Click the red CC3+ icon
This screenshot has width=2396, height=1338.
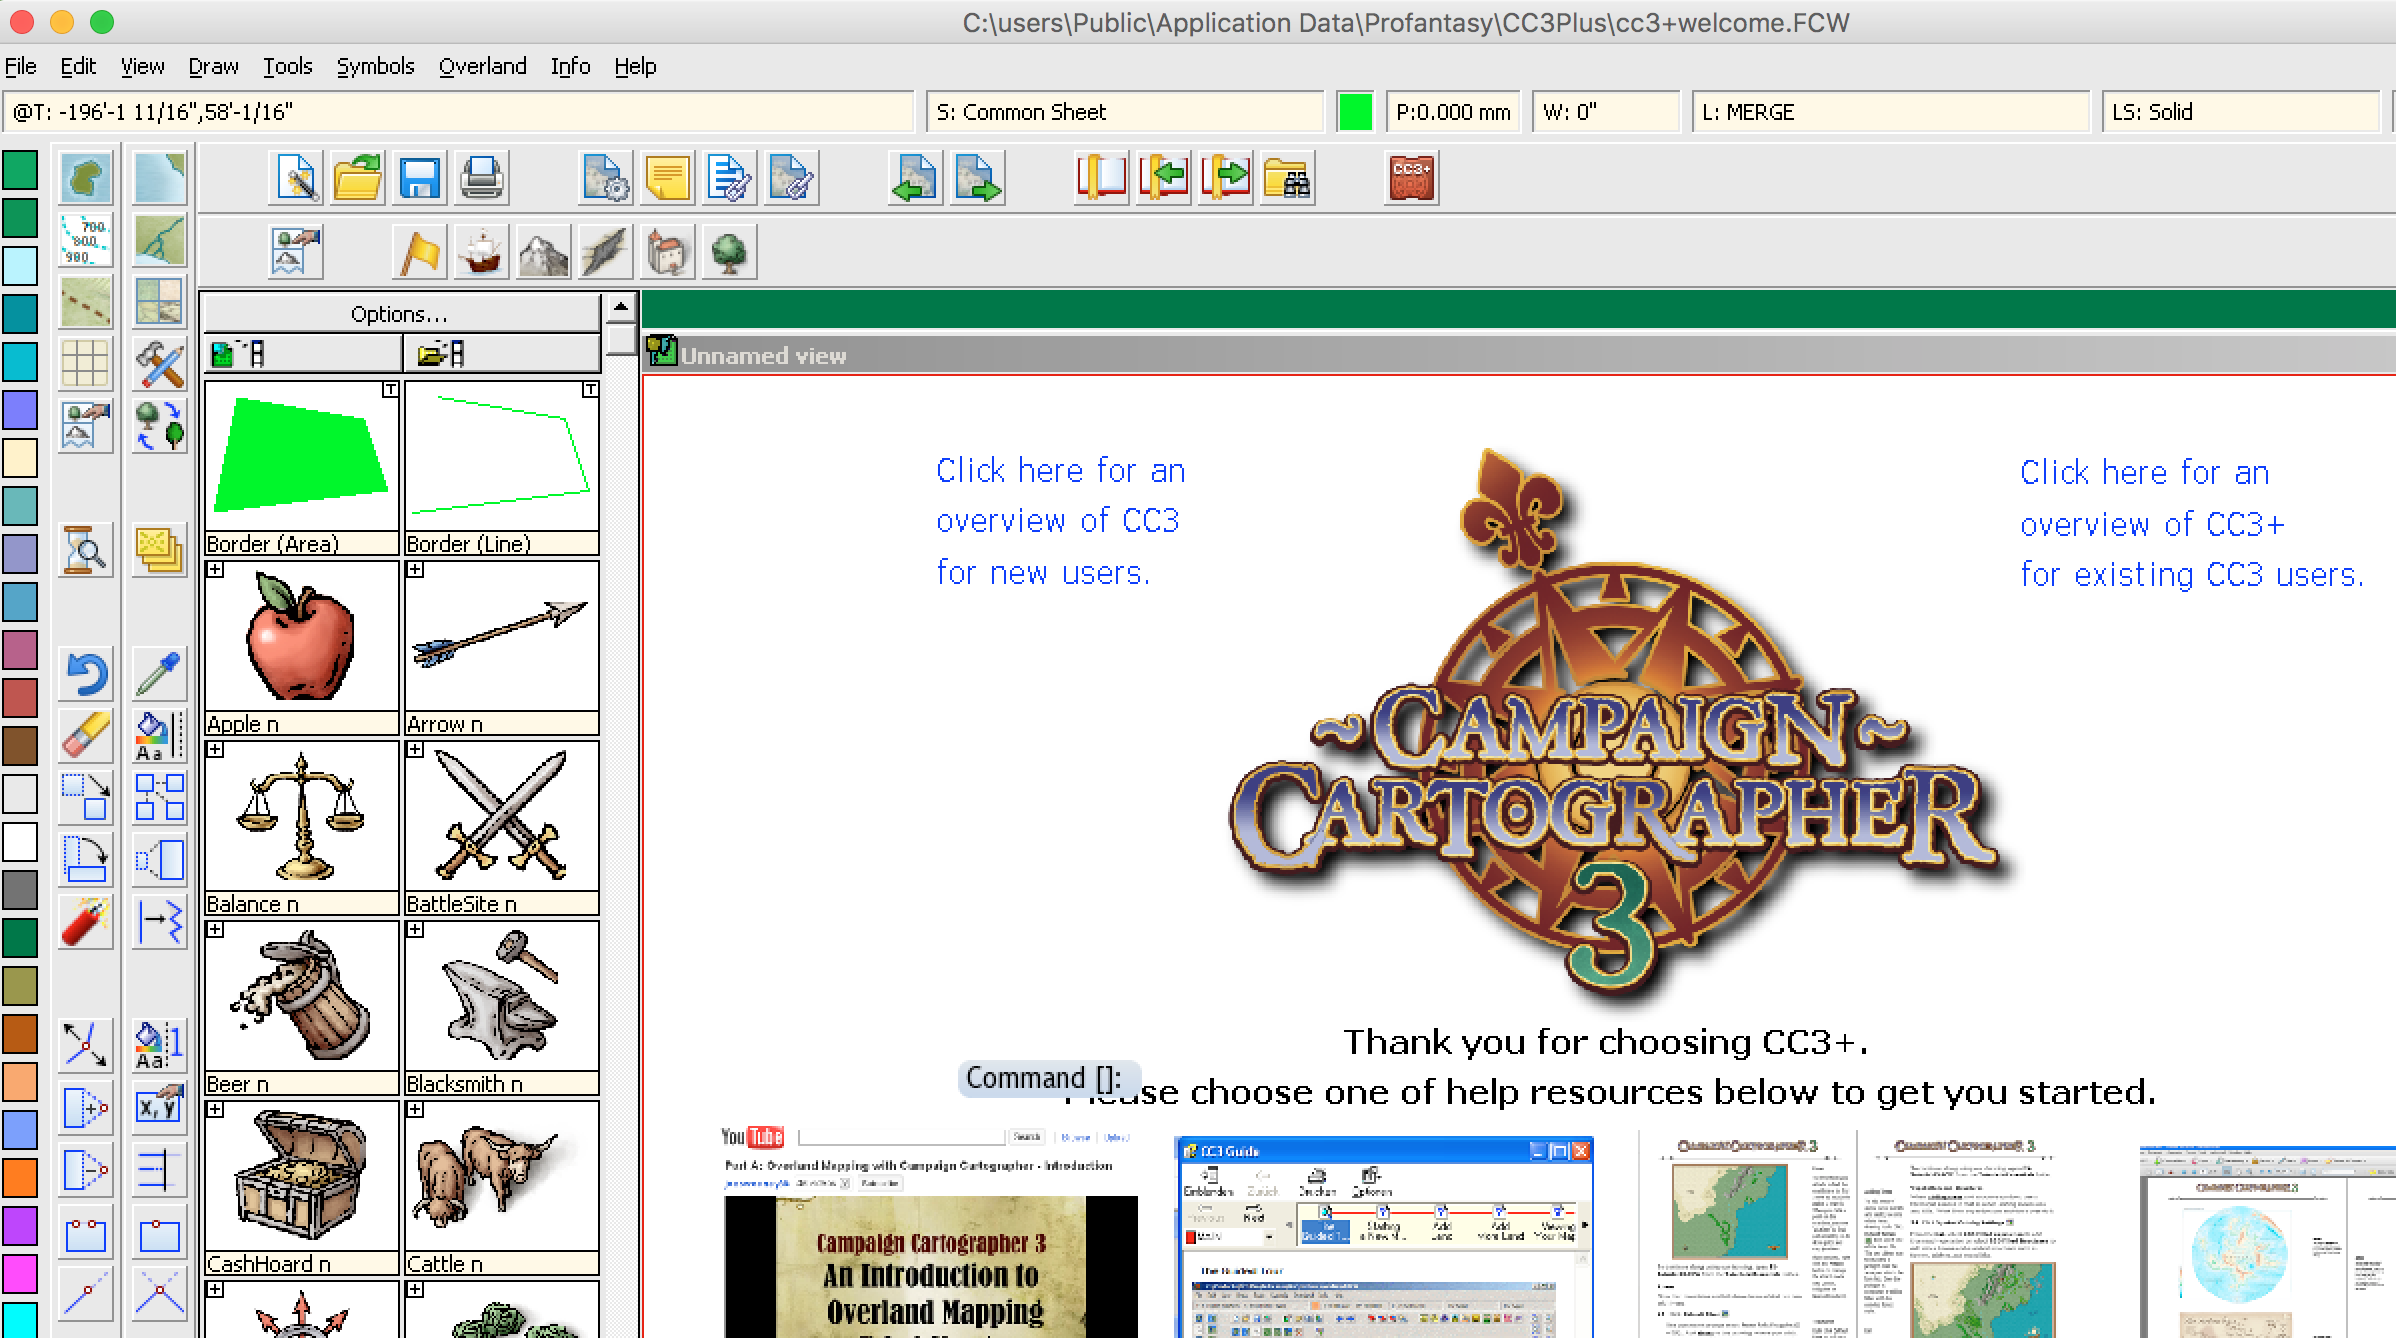click(x=1411, y=178)
